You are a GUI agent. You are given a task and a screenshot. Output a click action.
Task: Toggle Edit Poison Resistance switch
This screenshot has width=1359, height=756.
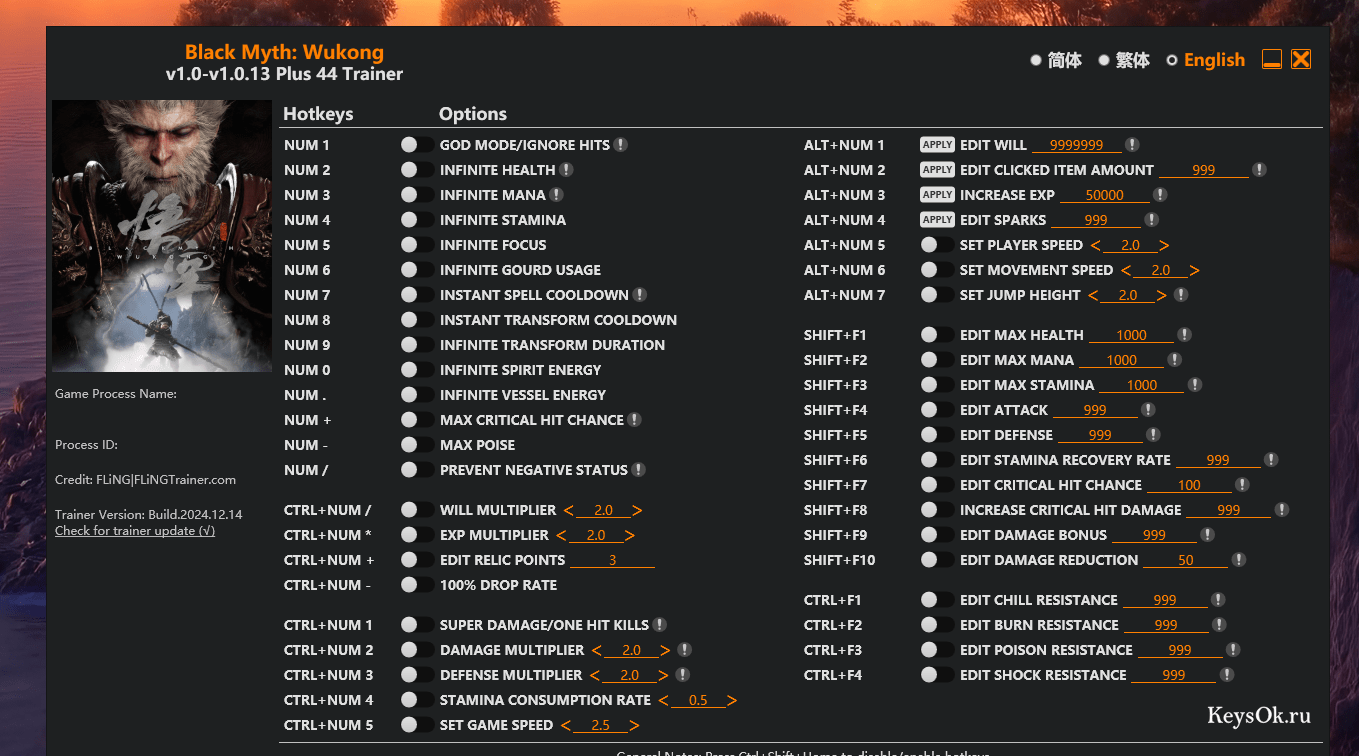point(937,650)
